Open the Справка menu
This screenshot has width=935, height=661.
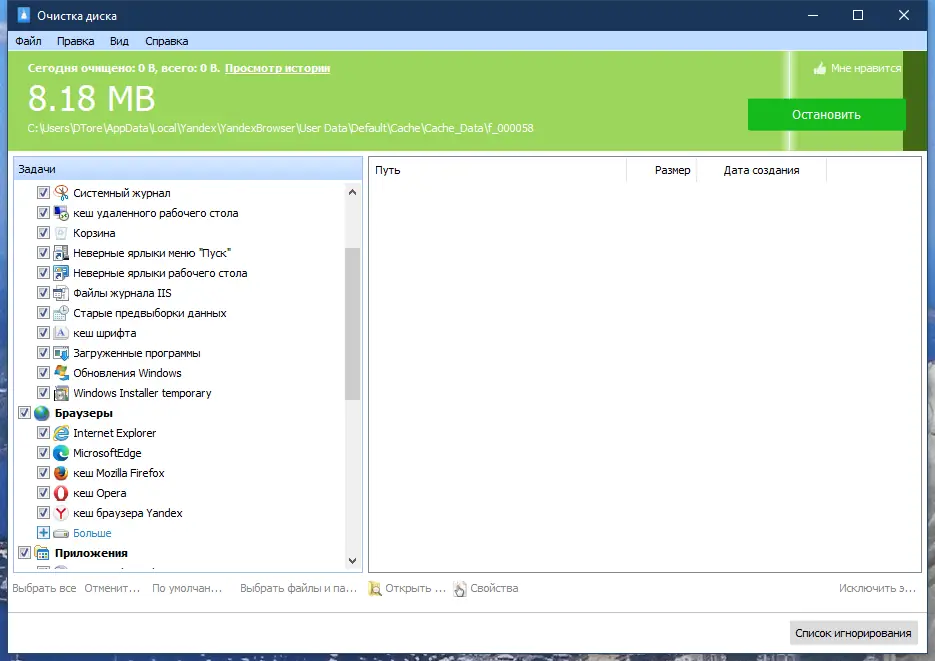(x=166, y=41)
